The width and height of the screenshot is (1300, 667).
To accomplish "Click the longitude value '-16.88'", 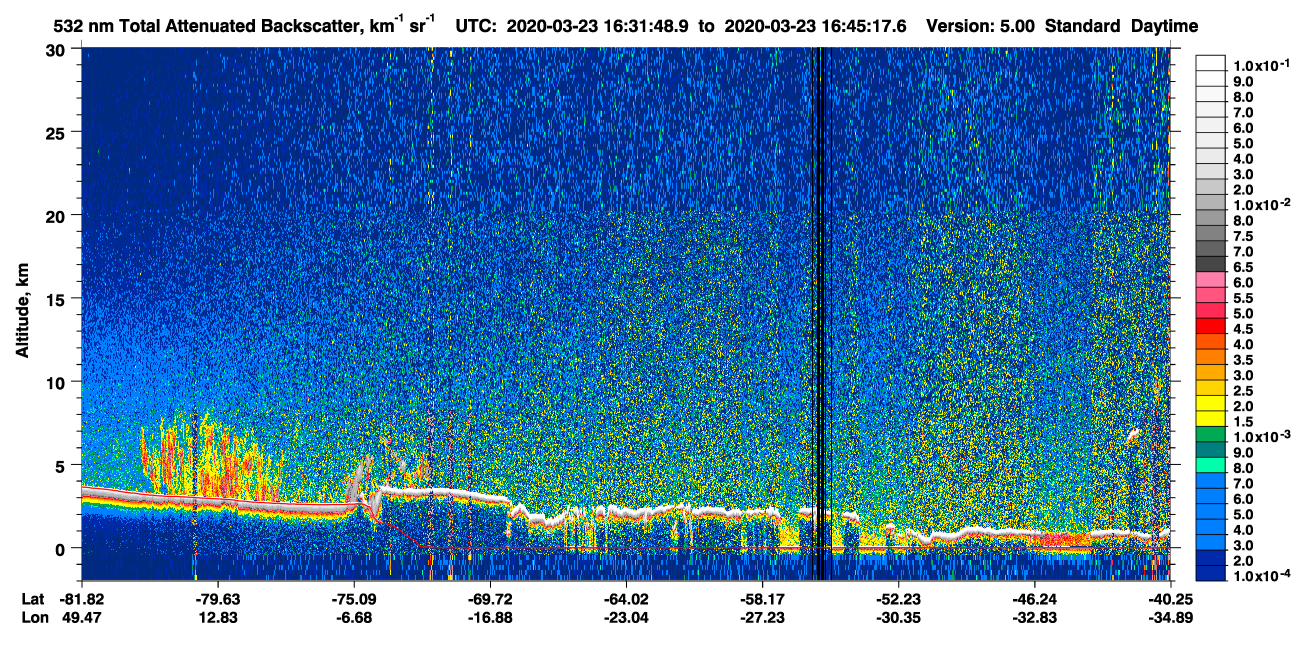I will 490,618.
